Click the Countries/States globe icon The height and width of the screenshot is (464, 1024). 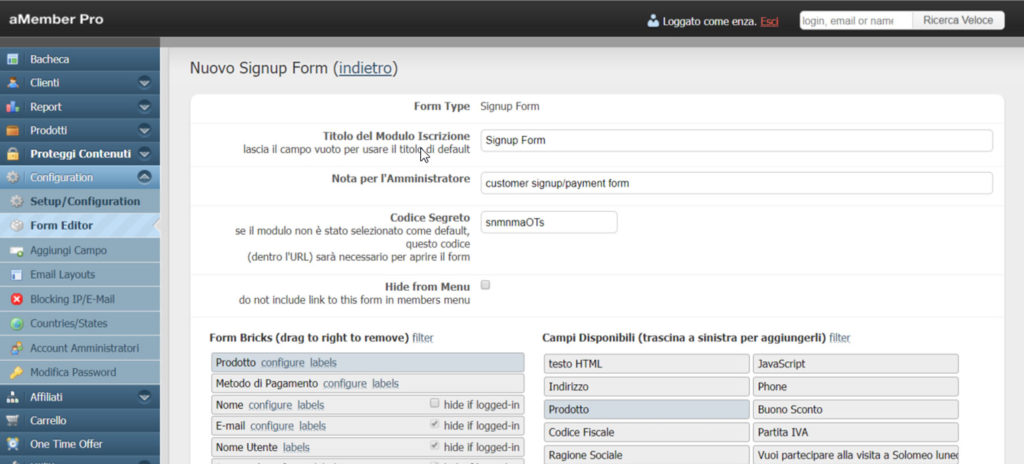pyautogui.click(x=17, y=324)
